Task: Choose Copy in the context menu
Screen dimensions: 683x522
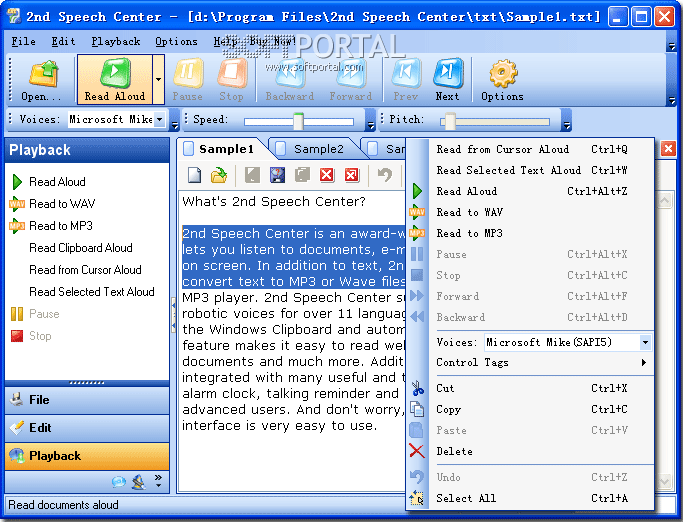Action: pos(530,409)
